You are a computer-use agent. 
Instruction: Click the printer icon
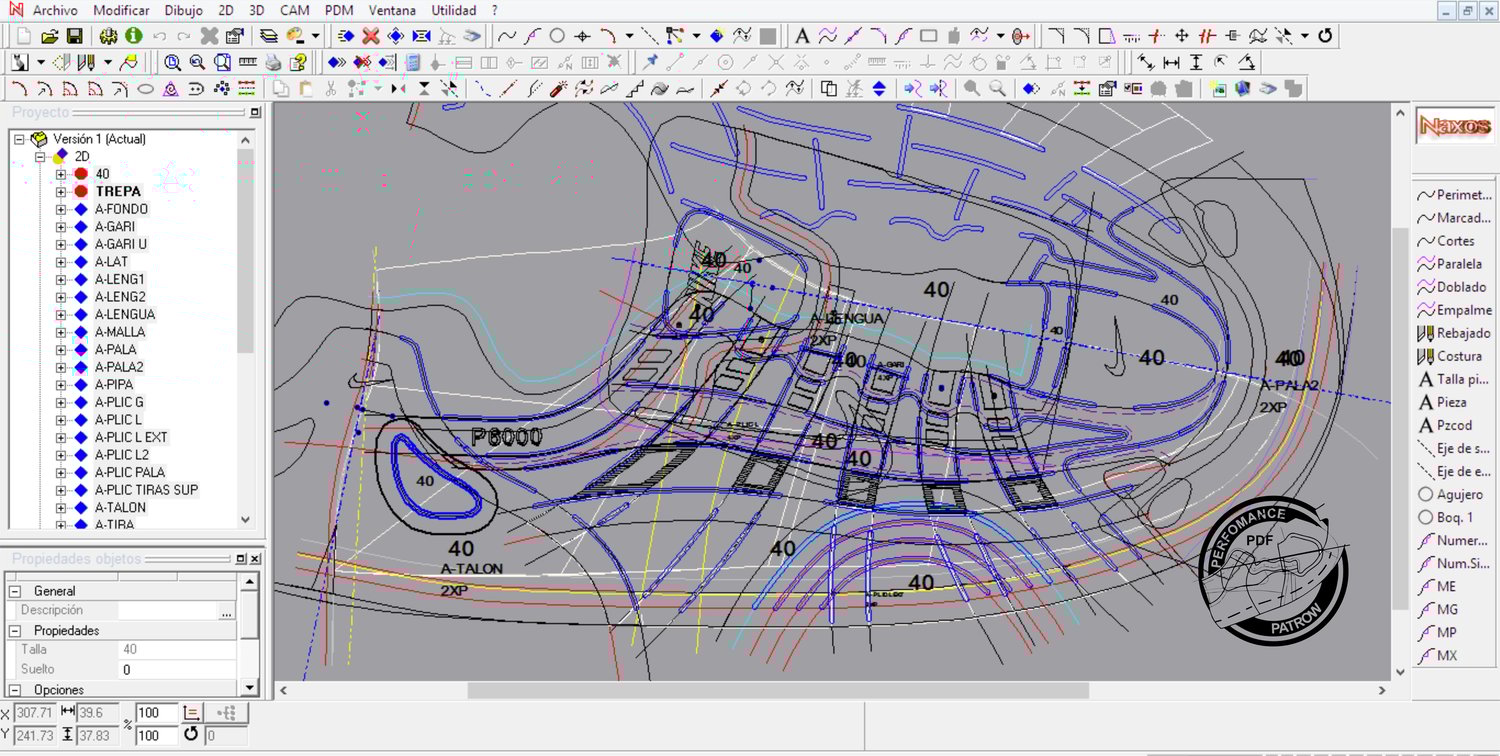click(x=273, y=62)
